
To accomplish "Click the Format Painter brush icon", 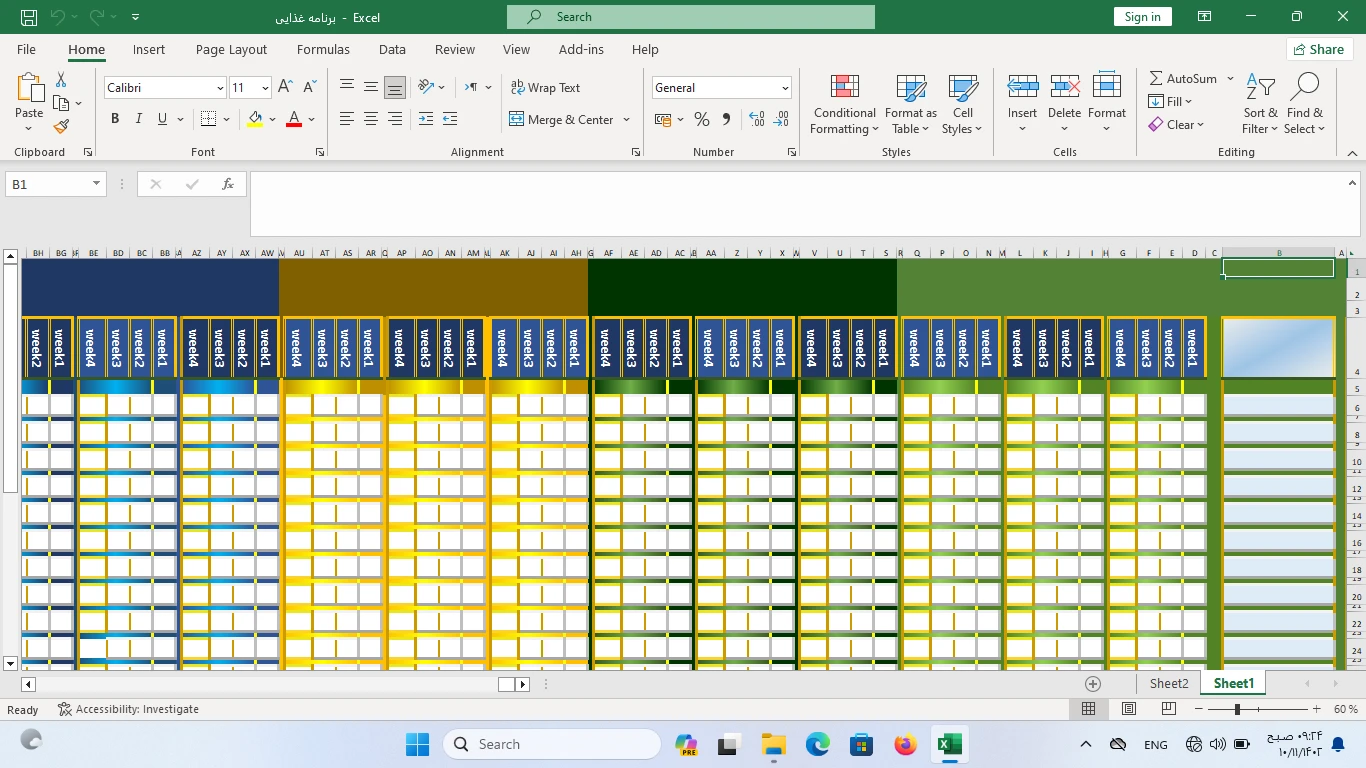I will 61,127.
